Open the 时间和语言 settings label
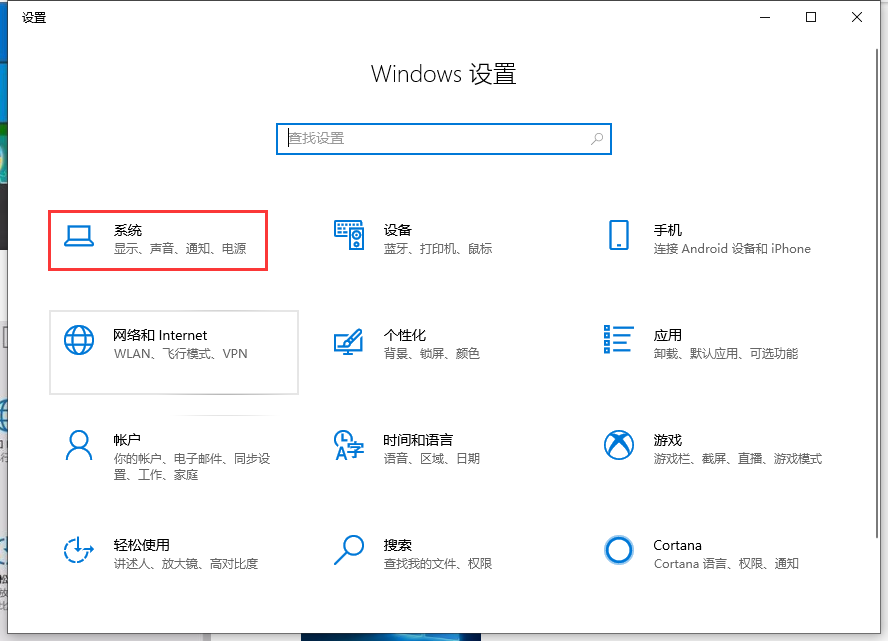888x641 pixels. (418, 440)
